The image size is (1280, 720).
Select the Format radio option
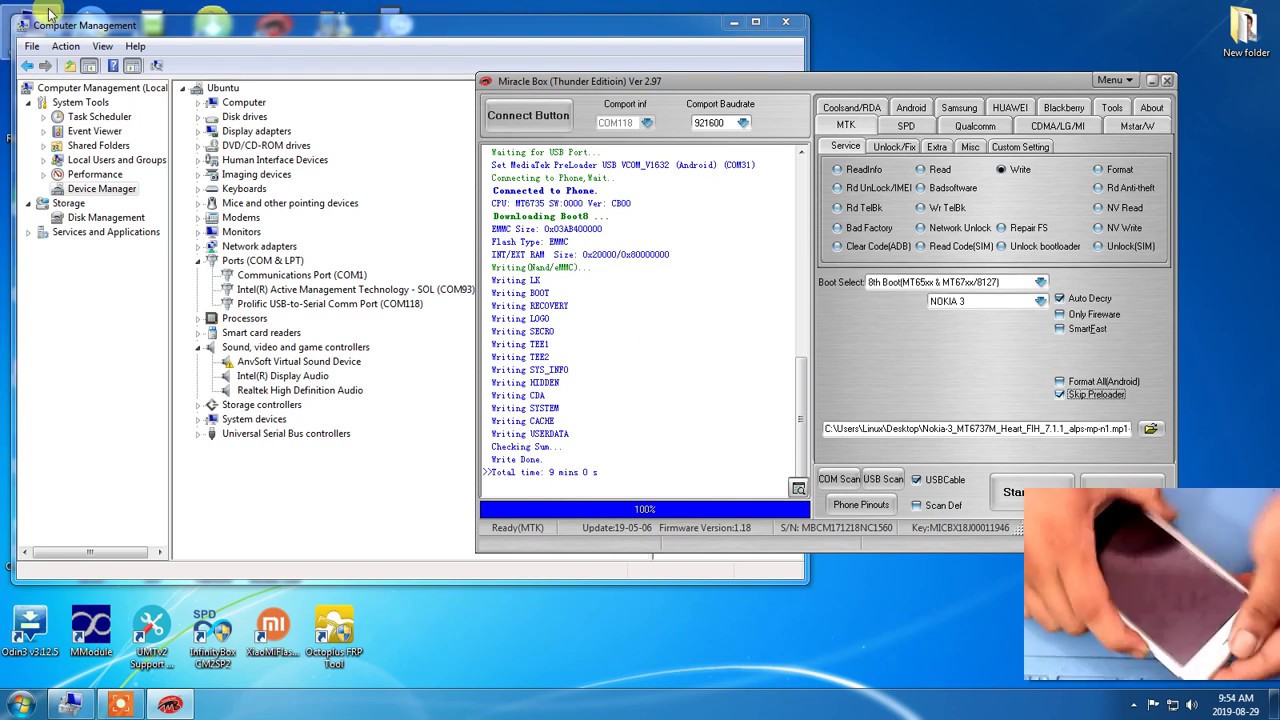tap(1098, 170)
